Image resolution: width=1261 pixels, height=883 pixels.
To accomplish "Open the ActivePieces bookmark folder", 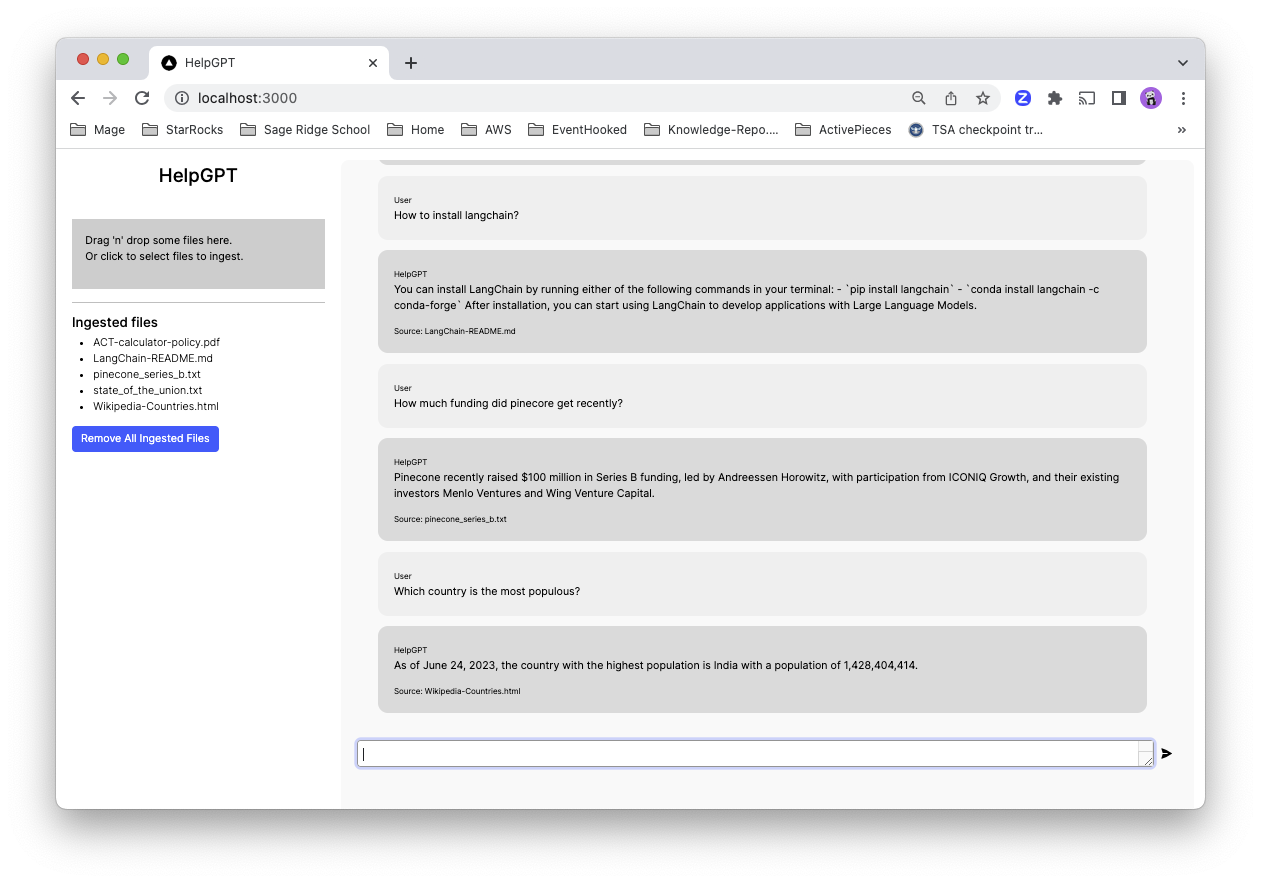I will pyautogui.click(x=843, y=130).
